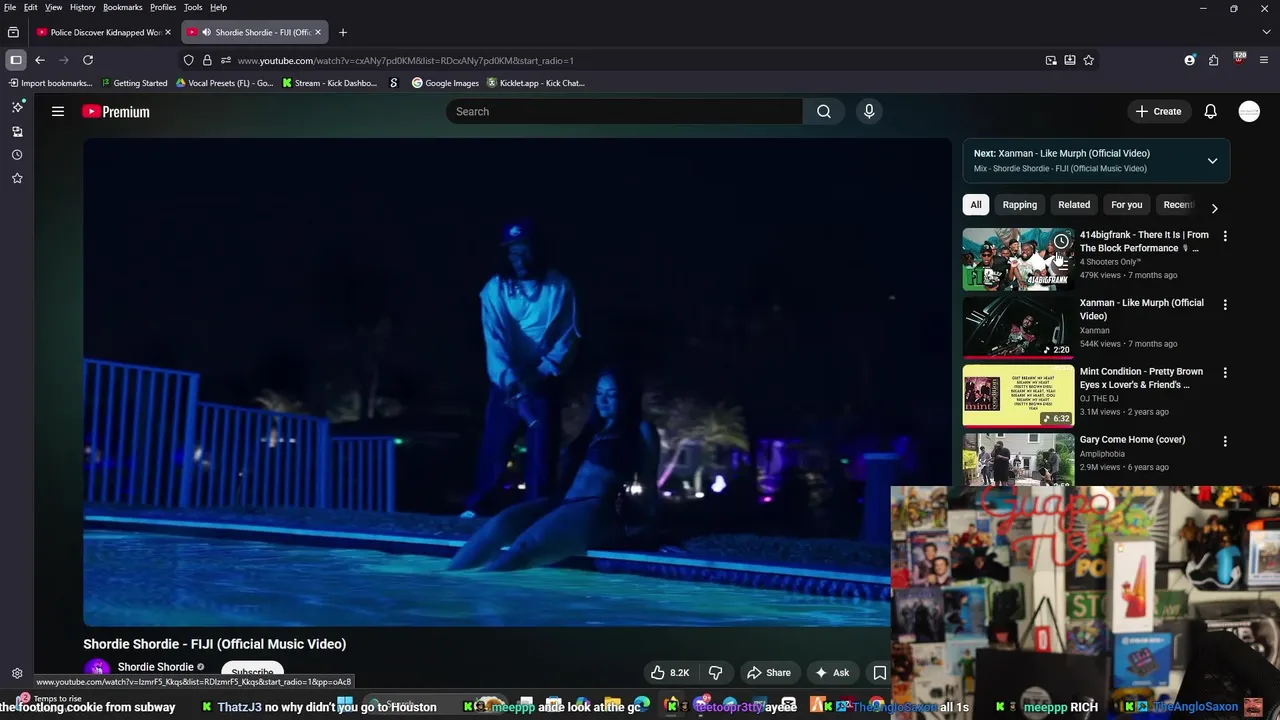Open the history clock sidebar icon

(17, 155)
